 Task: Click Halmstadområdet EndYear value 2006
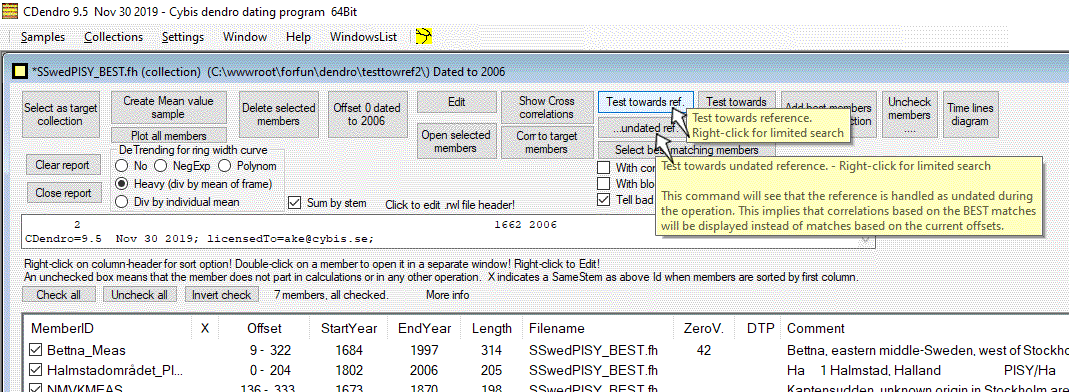[x=424, y=371]
